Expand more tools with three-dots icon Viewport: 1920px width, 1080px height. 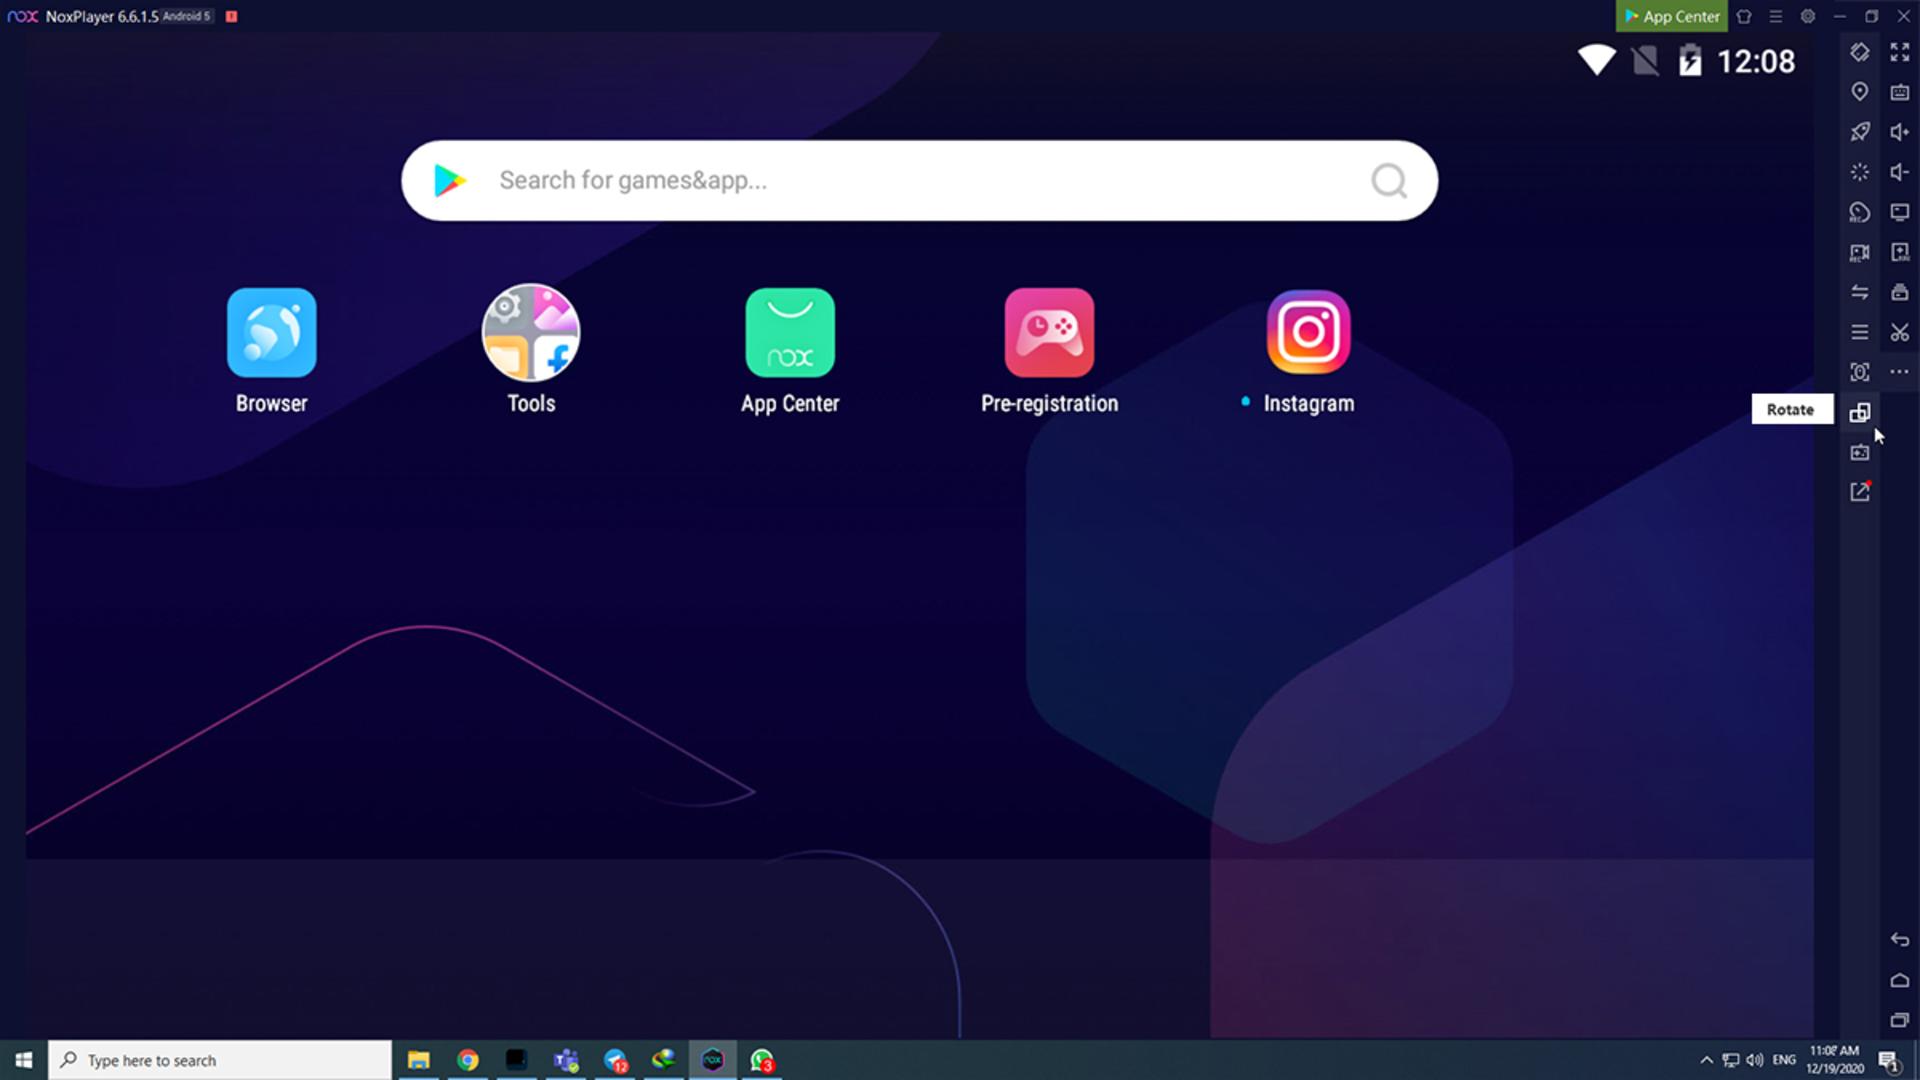click(x=1900, y=372)
